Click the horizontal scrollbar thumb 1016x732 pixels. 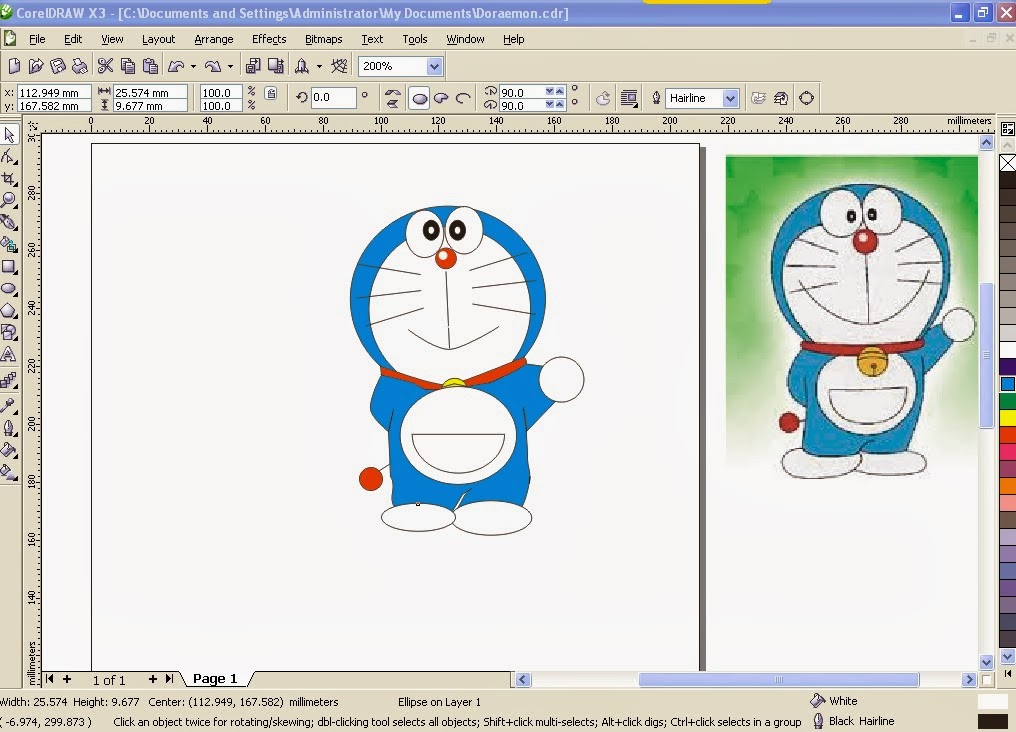(779, 680)
